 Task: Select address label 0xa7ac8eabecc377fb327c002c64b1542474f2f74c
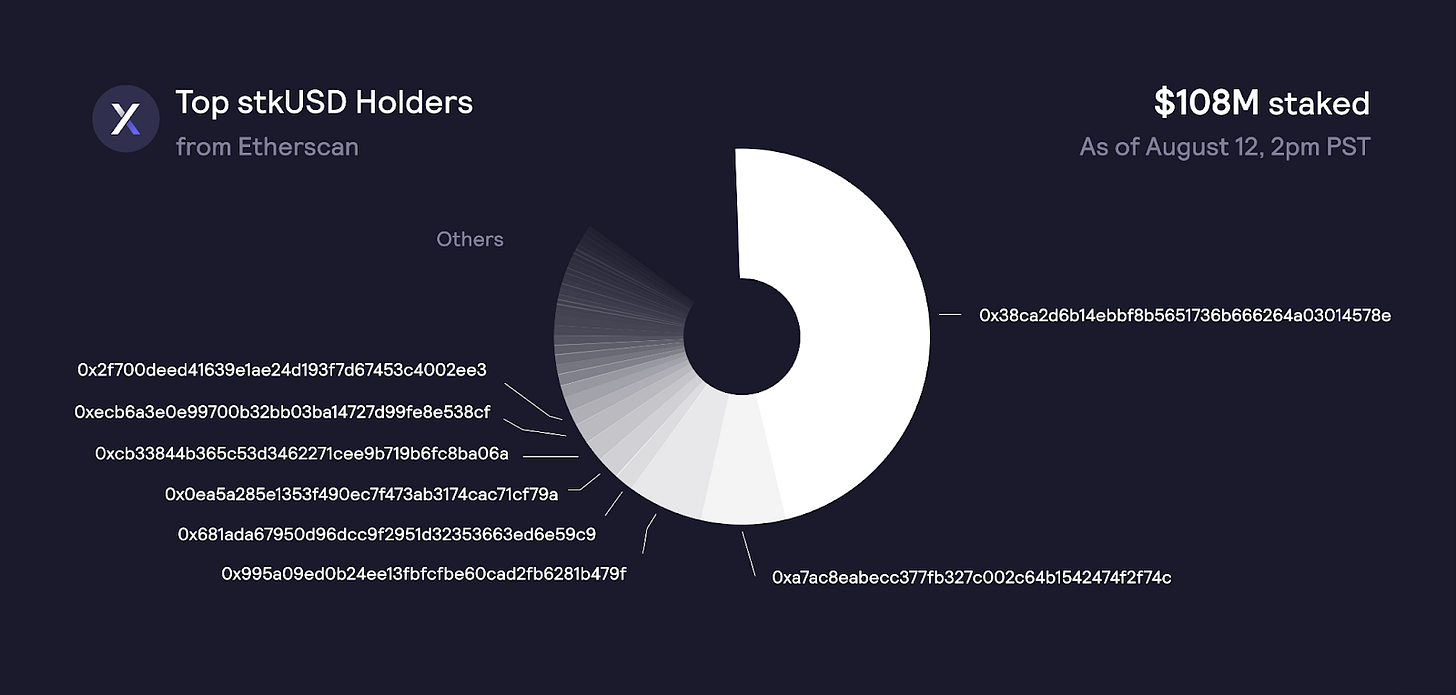pos(972,577)
